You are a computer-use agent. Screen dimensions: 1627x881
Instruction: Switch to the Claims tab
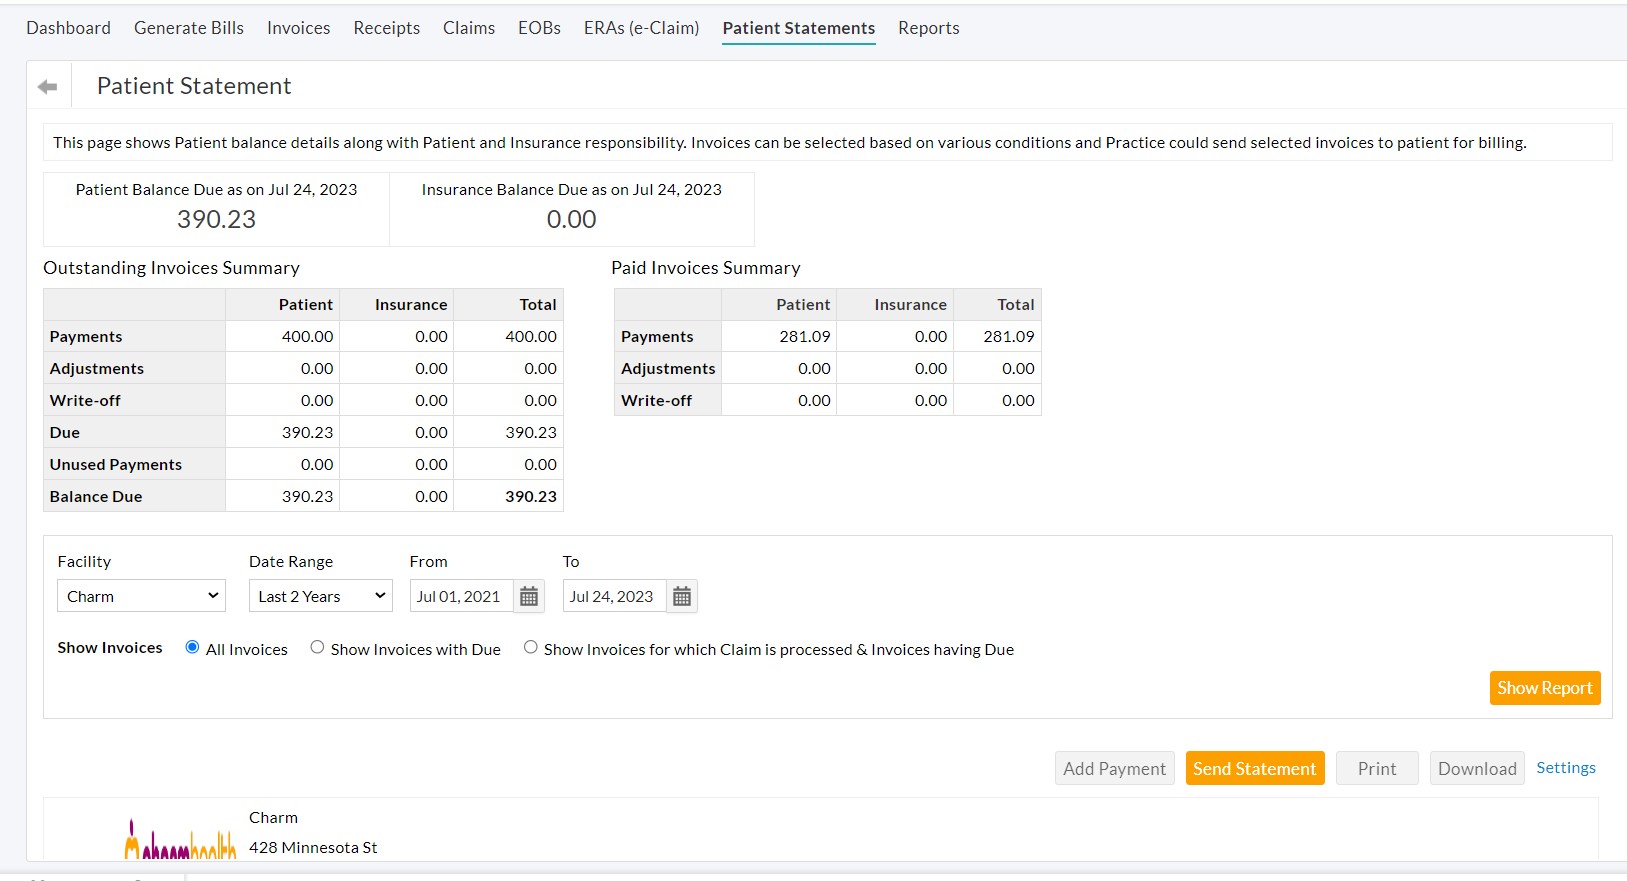pyautogui.click(x=468, y=28)
